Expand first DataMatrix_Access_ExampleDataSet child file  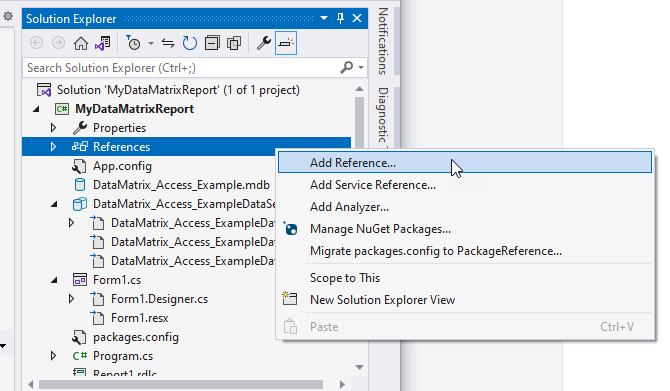[x=71, y=223]
